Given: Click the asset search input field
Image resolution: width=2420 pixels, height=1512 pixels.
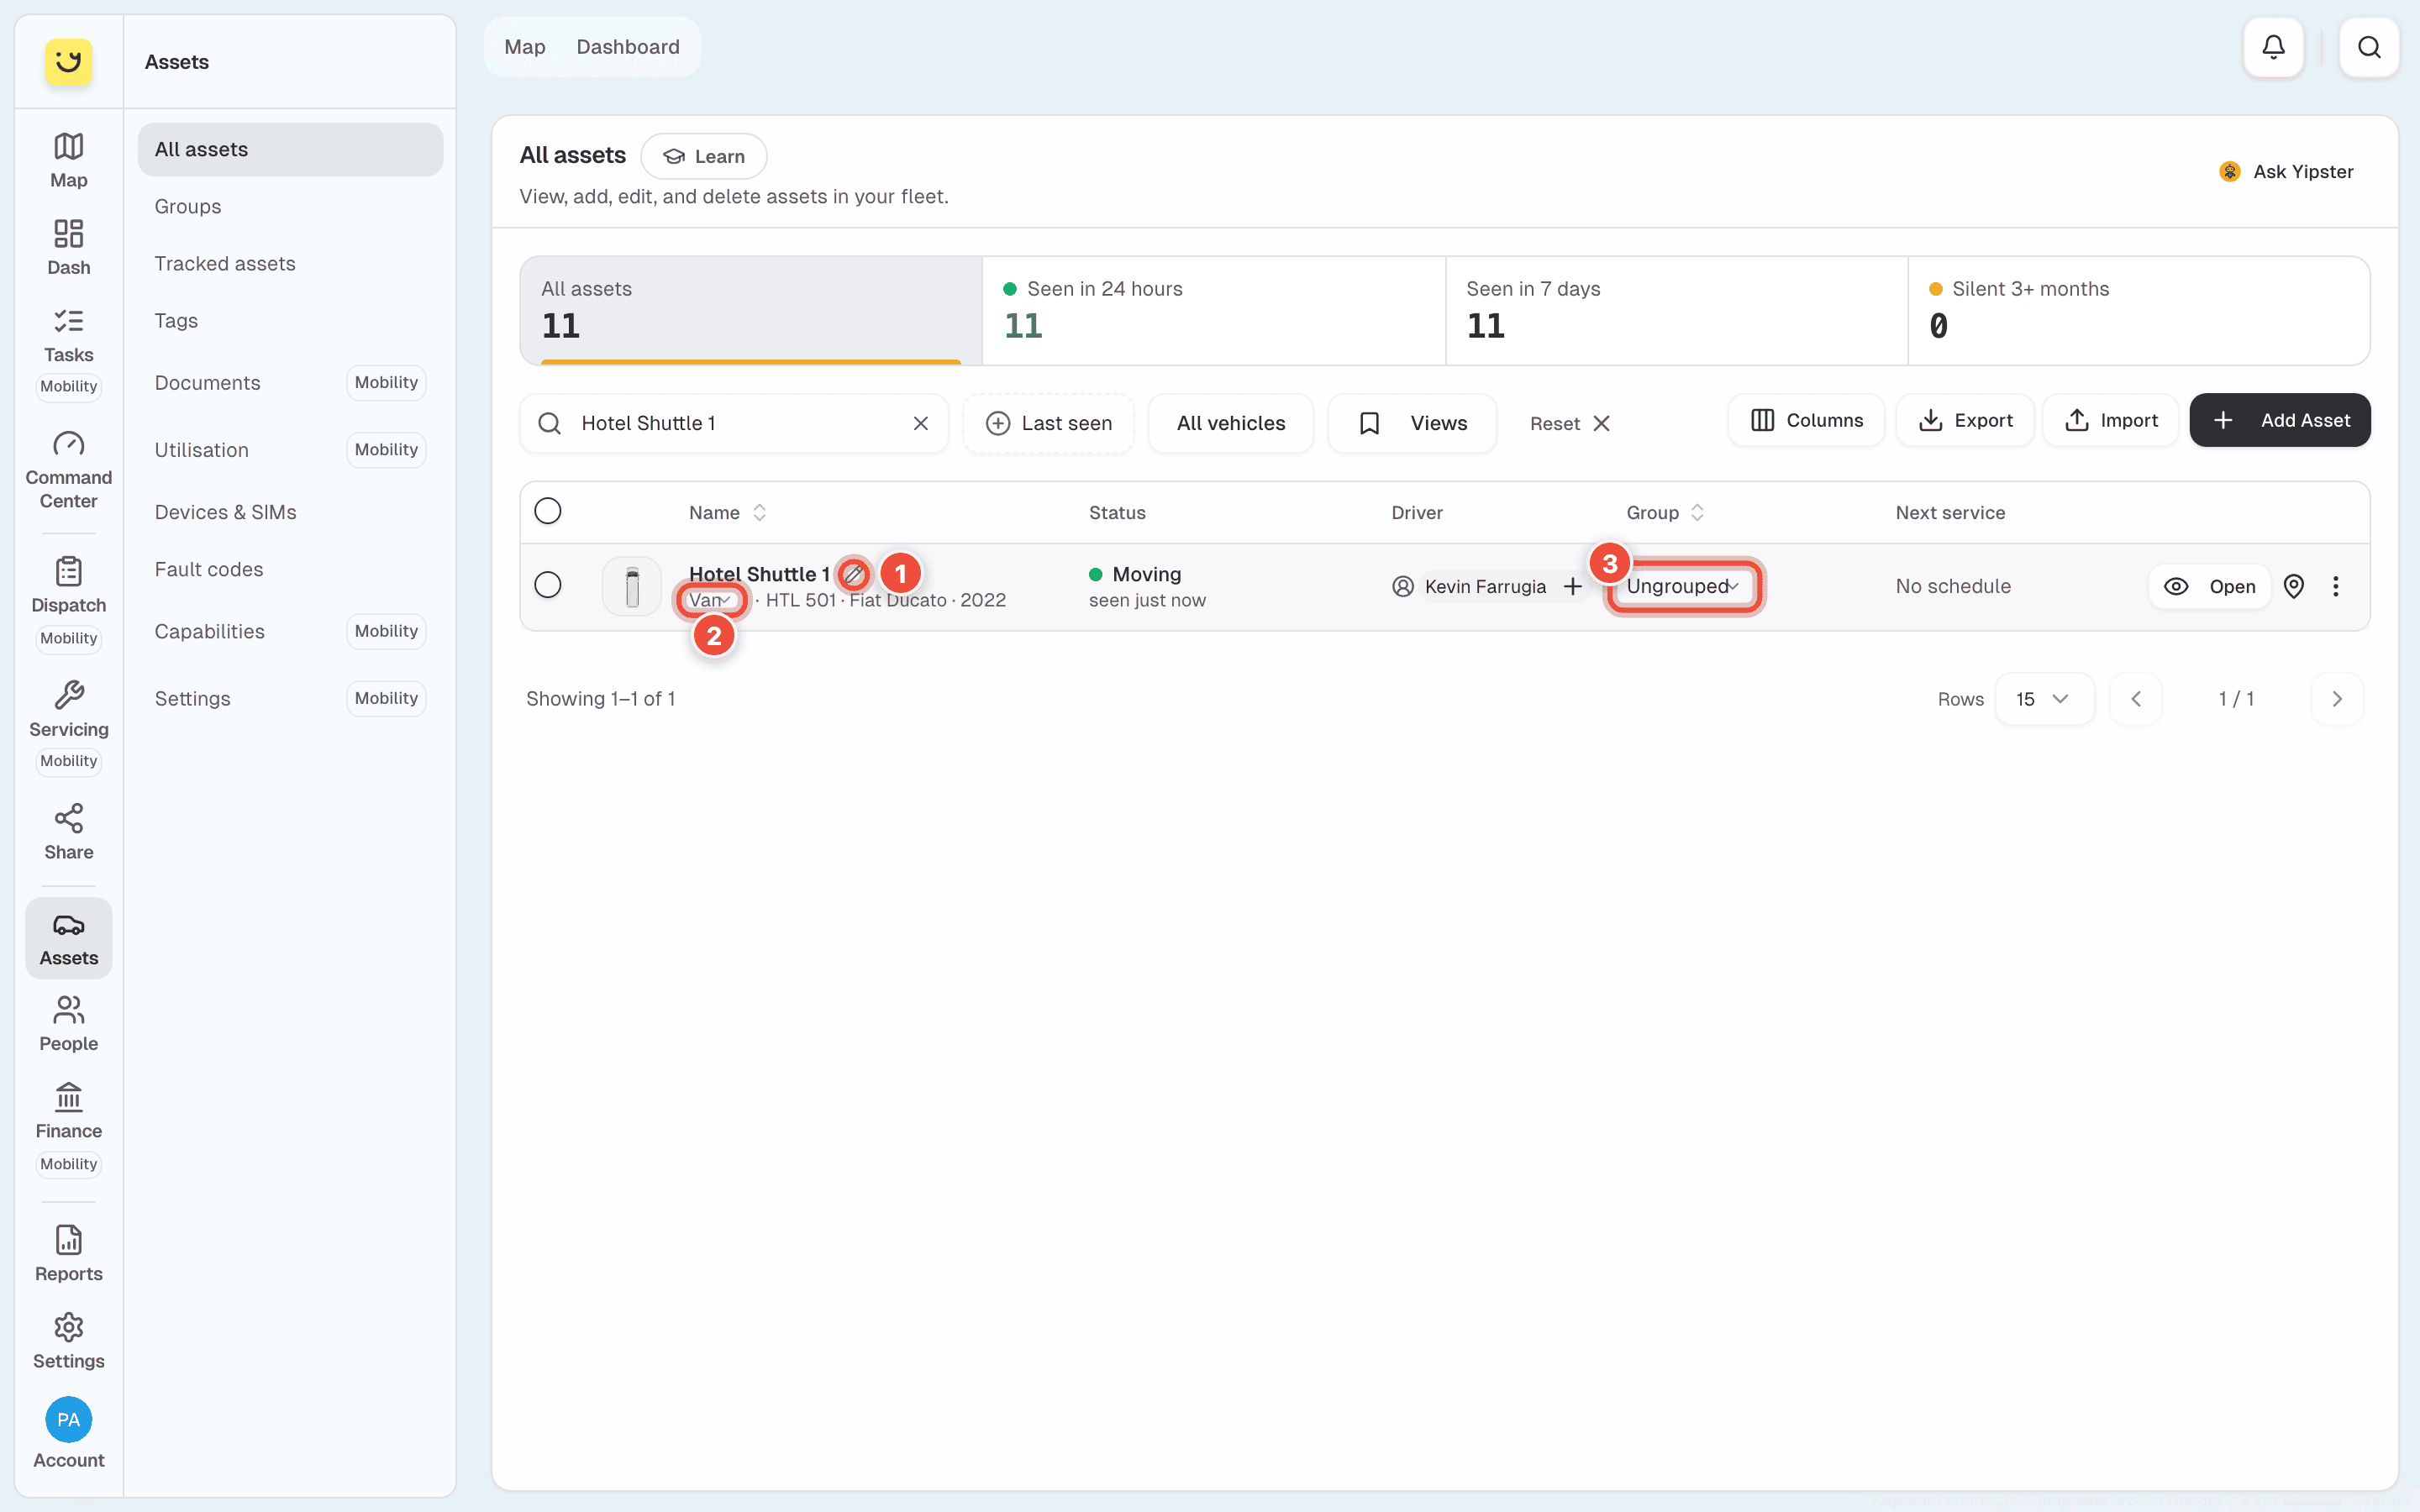Looking at the screenshot, I should coord(734,423).
